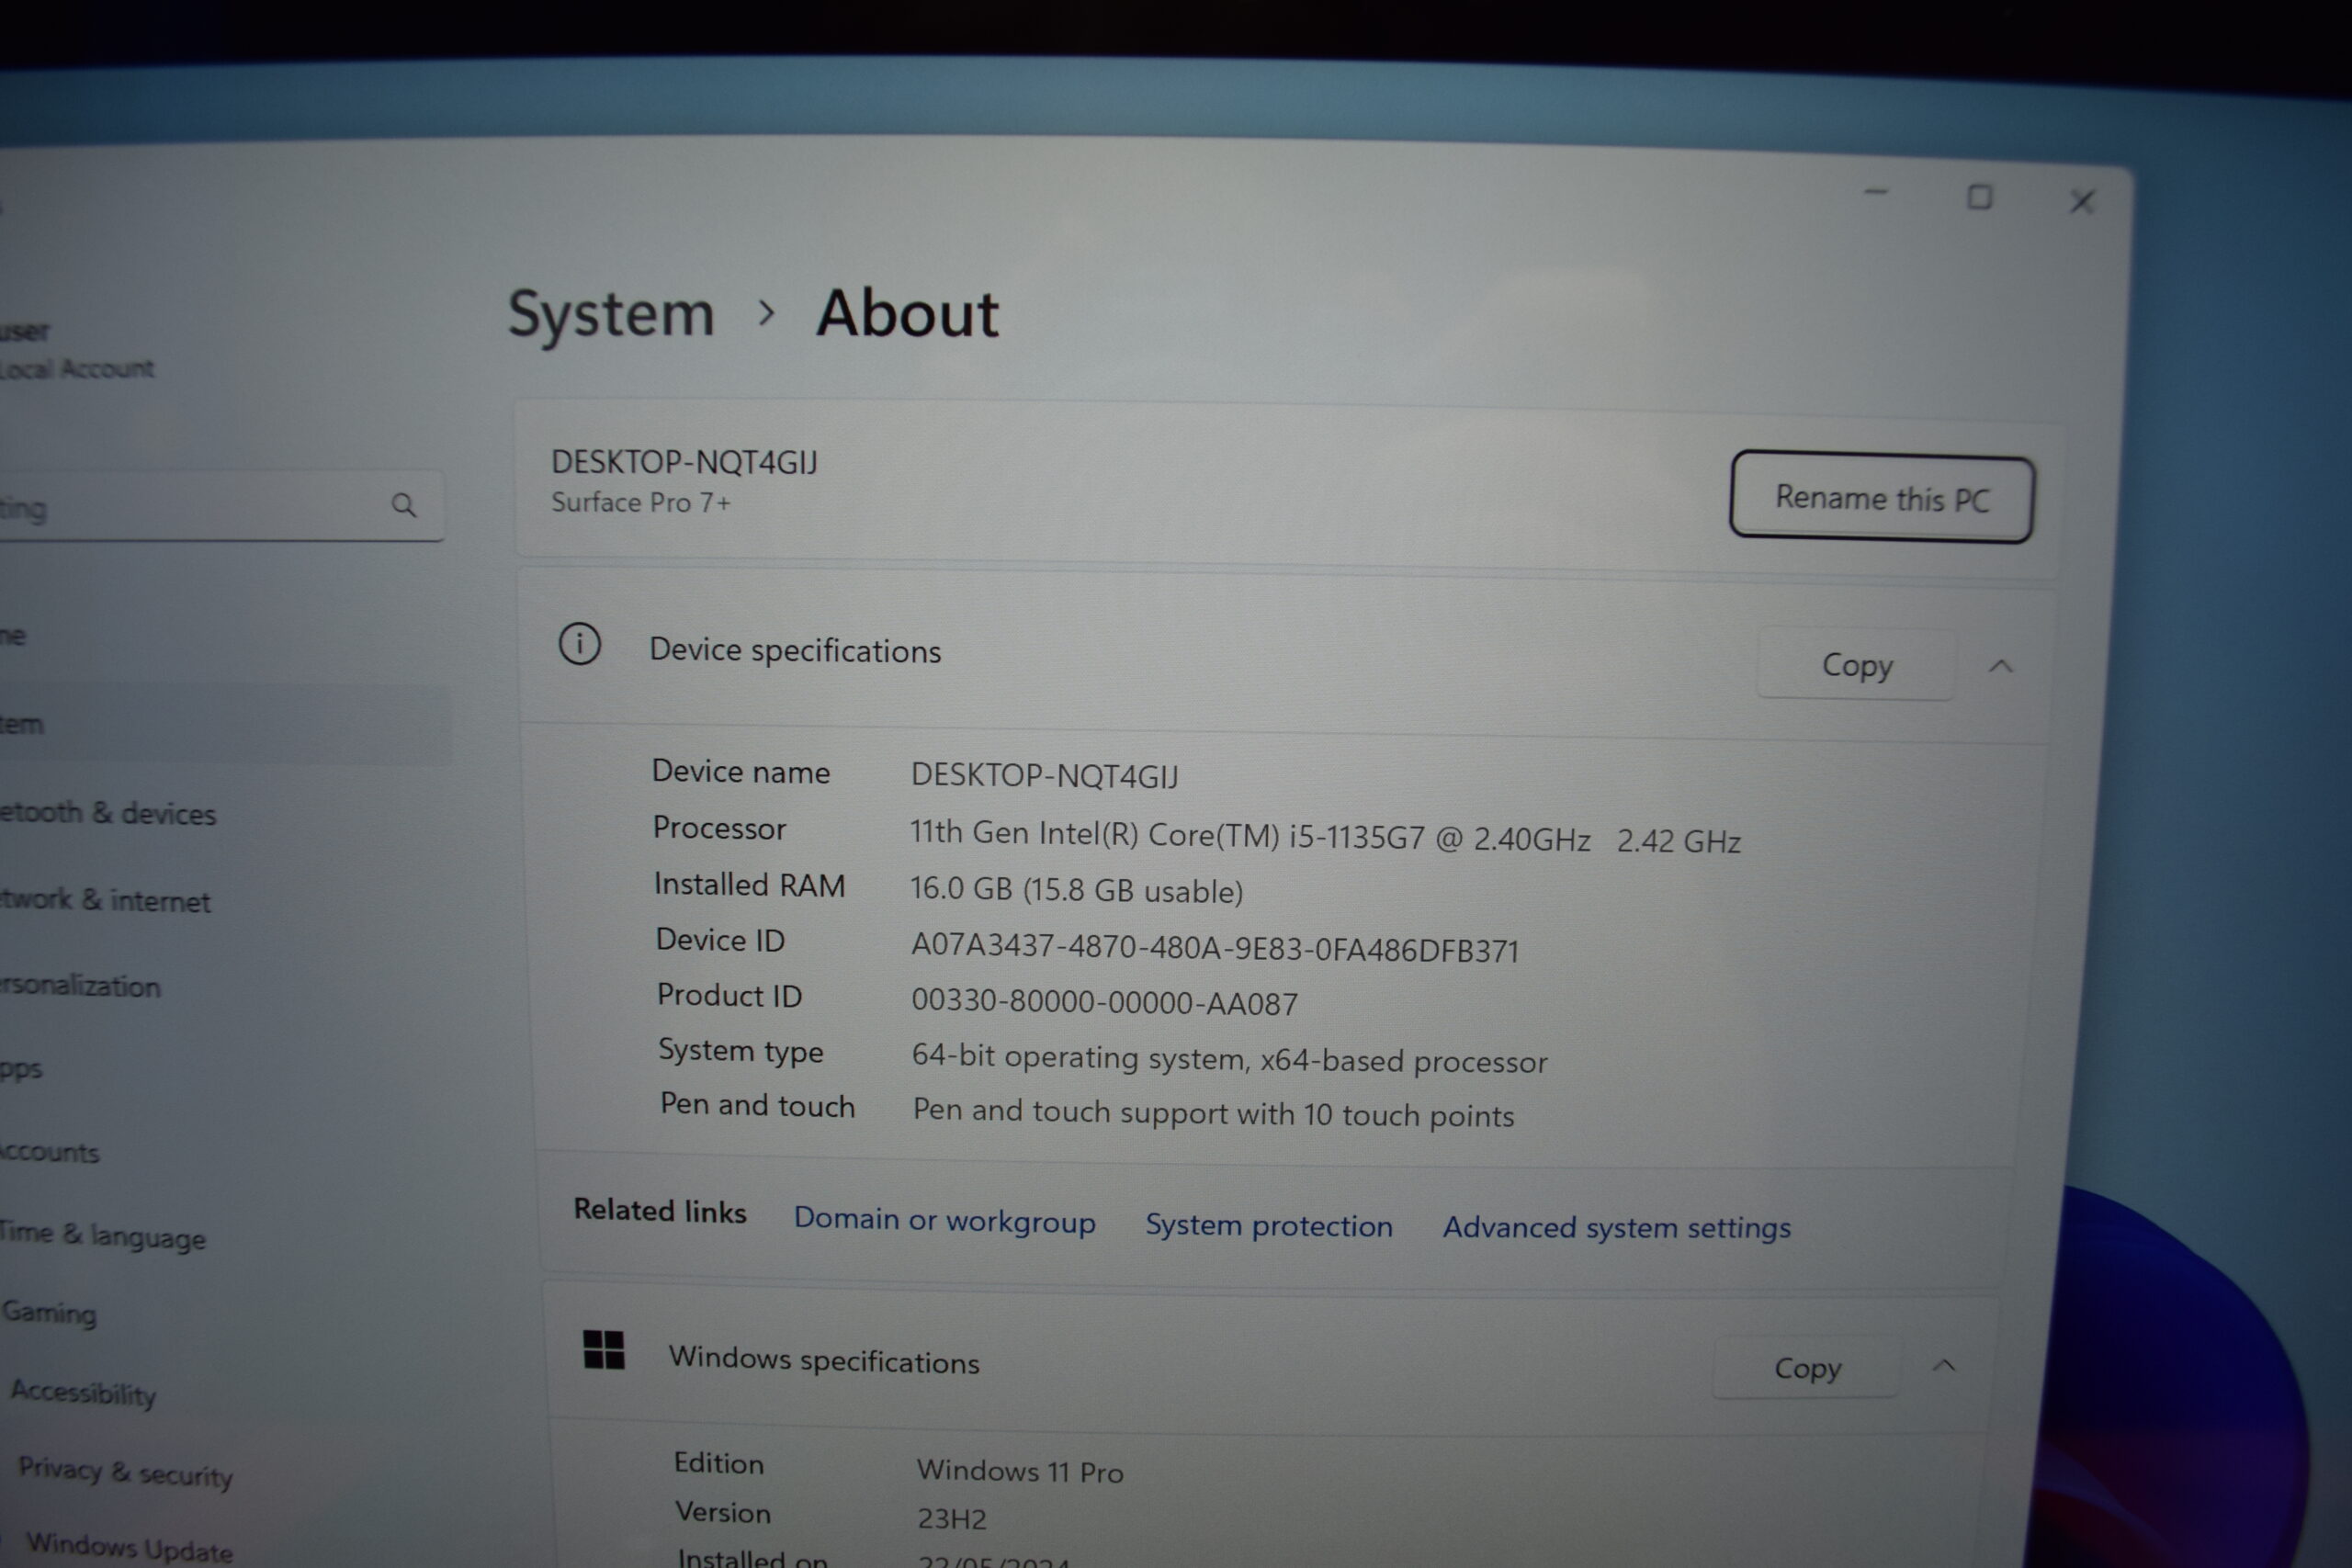
Task: Click the Device specifications heading
Action: click(795, 651)
